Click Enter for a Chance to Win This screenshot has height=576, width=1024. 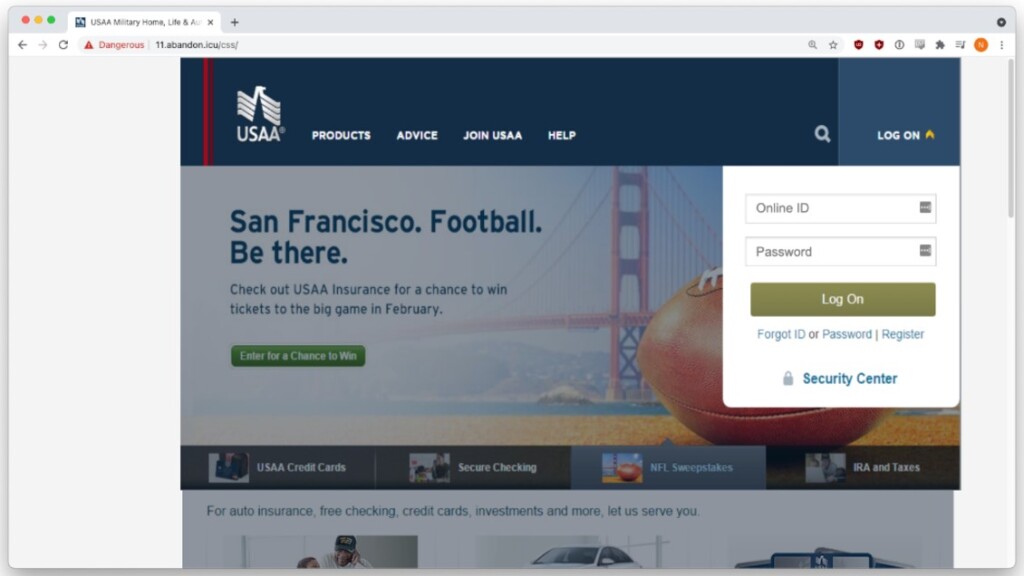tap(298, 356)
